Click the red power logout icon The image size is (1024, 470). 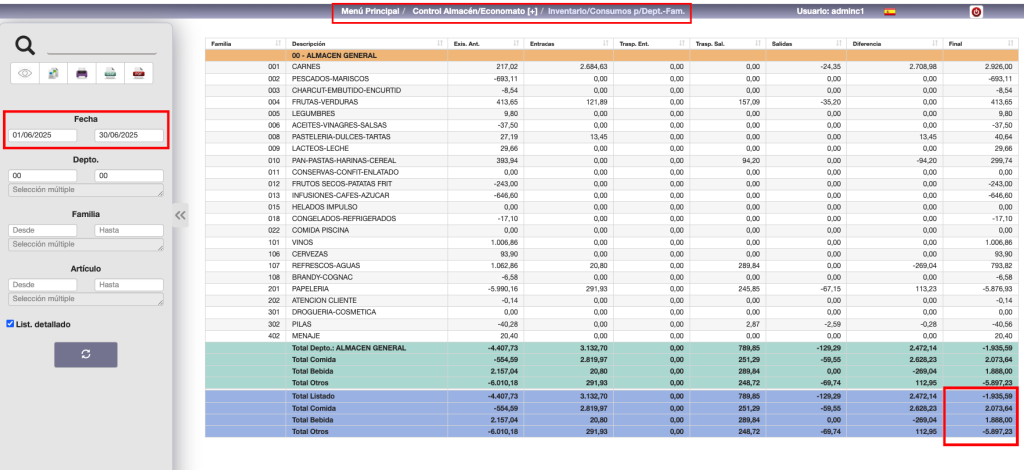coord(976,11)
